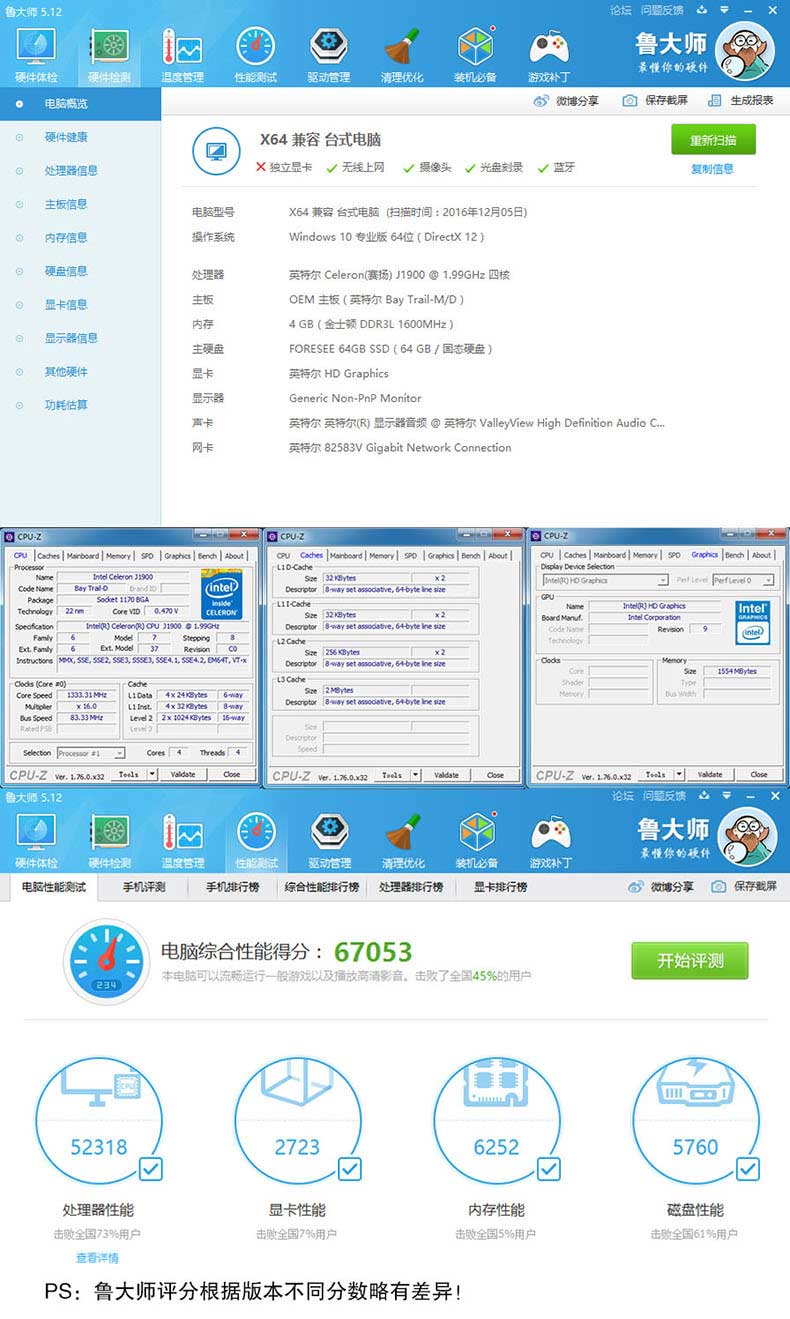The height and width of the screenshot is (1319, 790).
Task: Open the Processor #1 selection dropdown in CPU-Z
Action: (90, 753)
